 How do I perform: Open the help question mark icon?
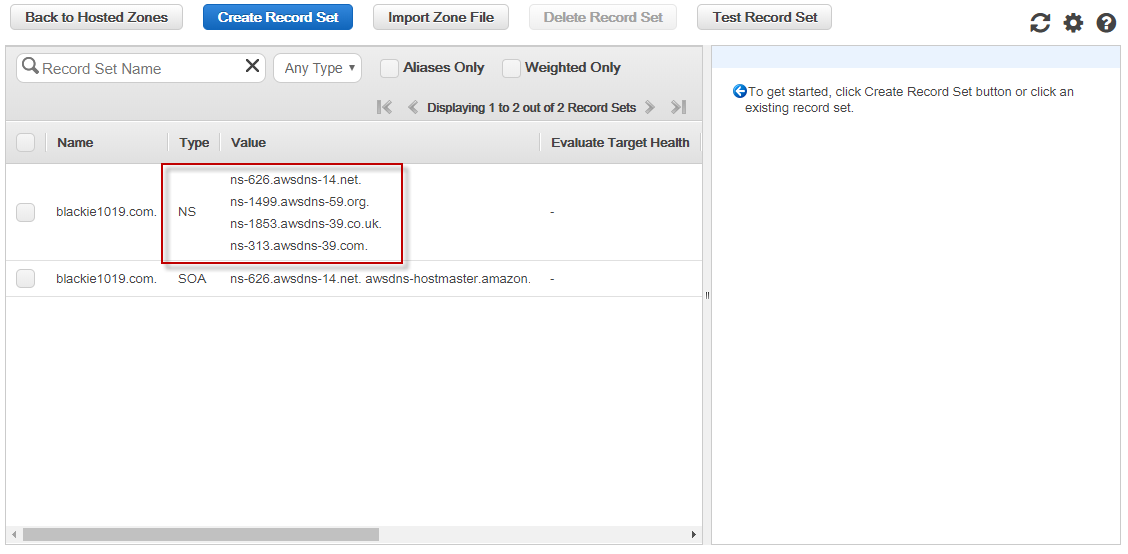(x=1106, y=23)
